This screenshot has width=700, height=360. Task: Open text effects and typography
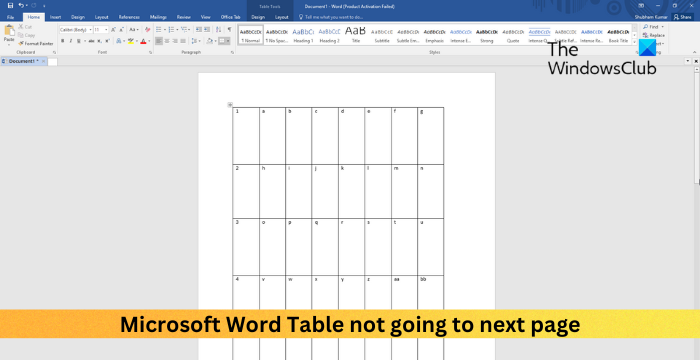click(x=119, y=41)
